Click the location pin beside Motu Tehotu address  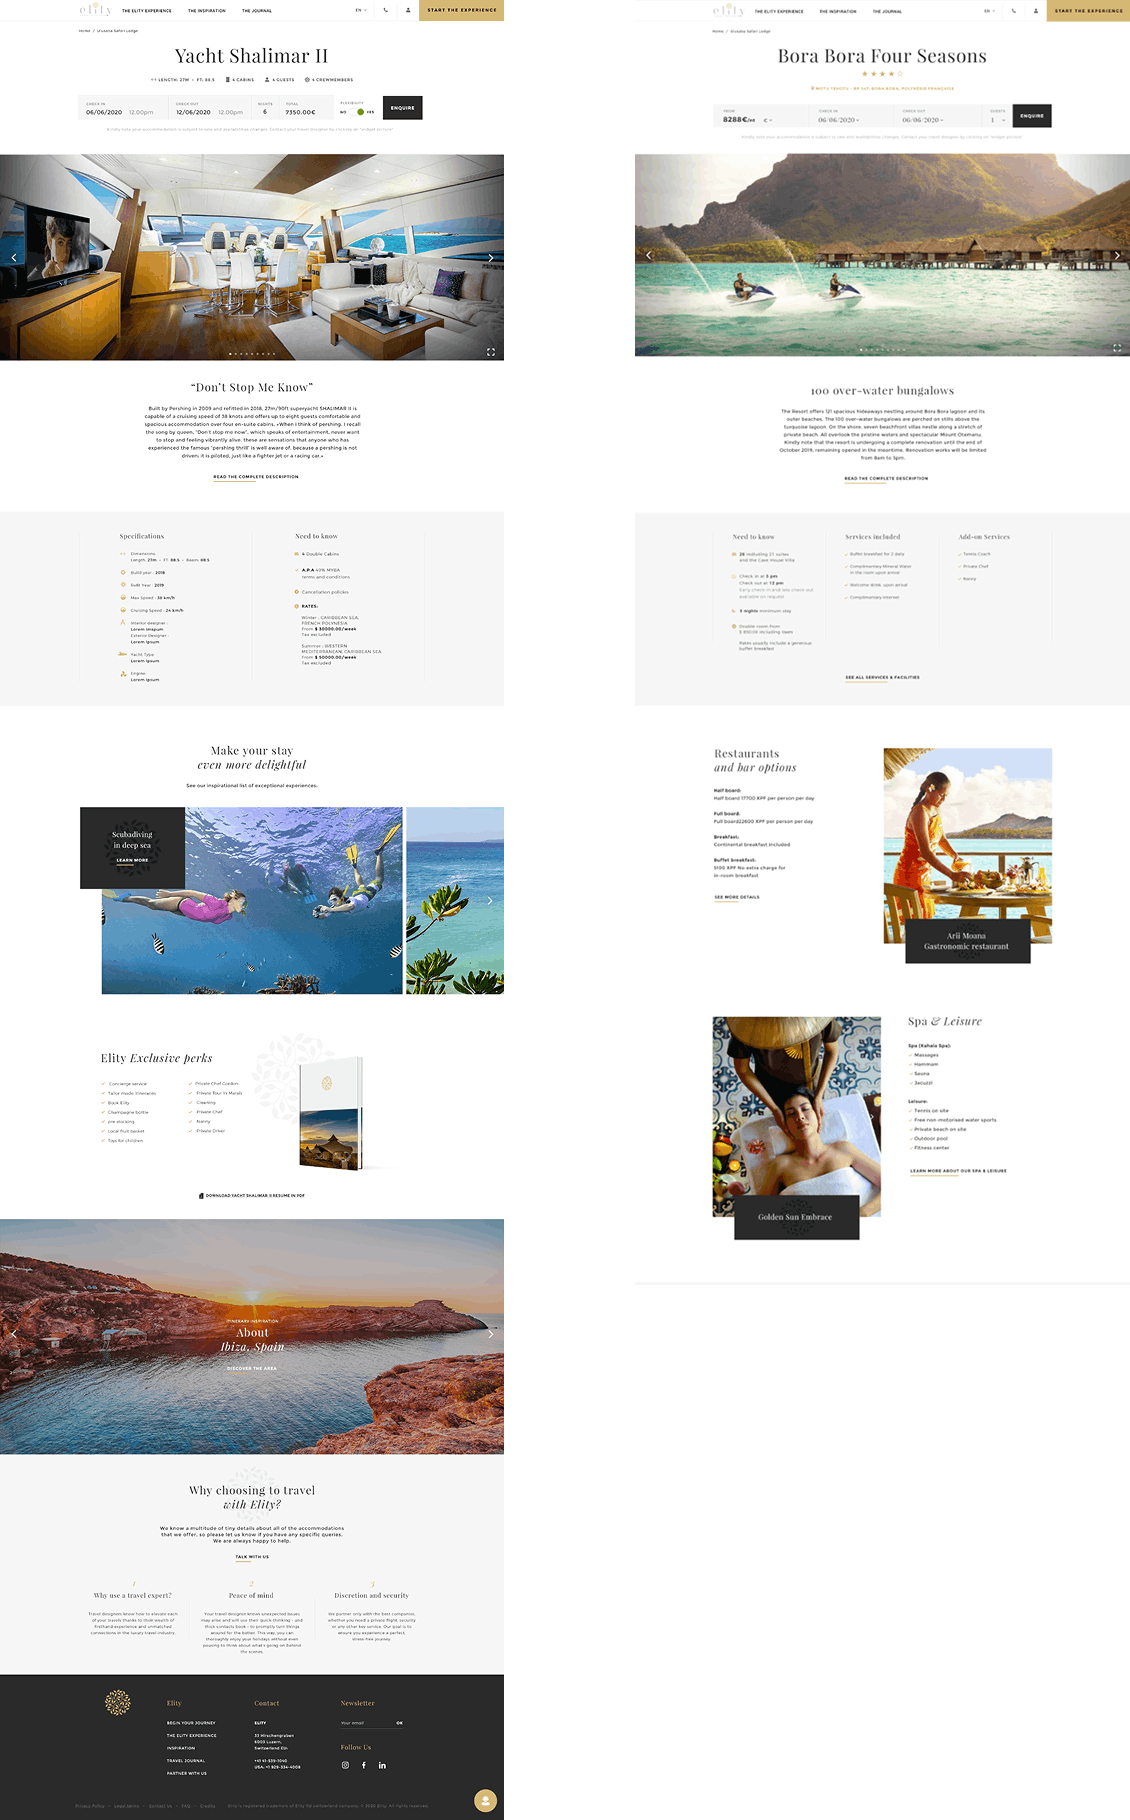813,88
